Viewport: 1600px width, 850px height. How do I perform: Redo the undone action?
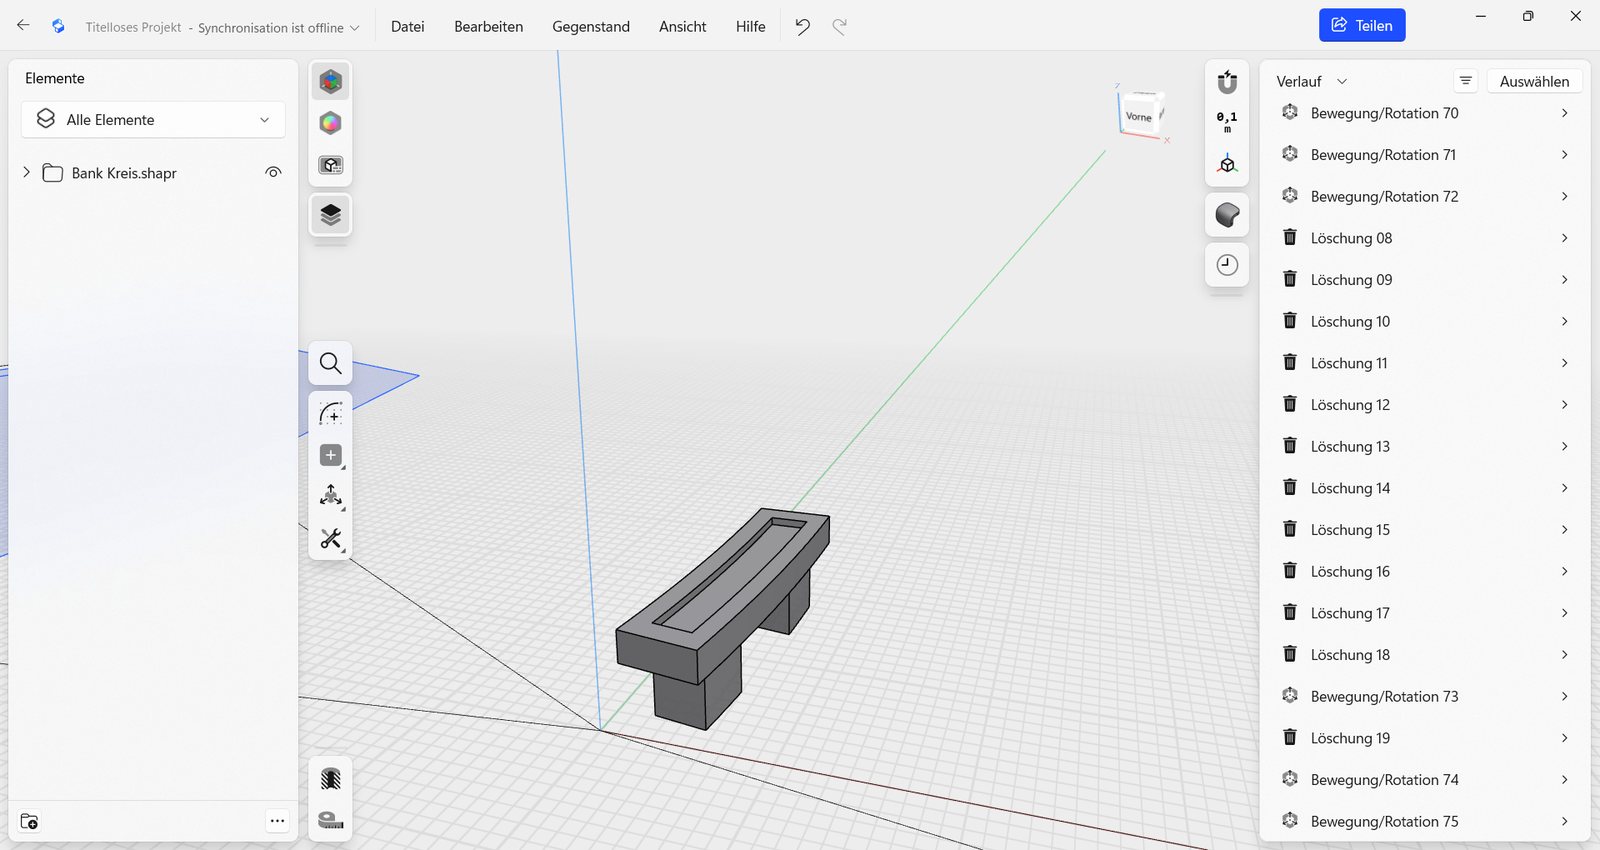840,27
